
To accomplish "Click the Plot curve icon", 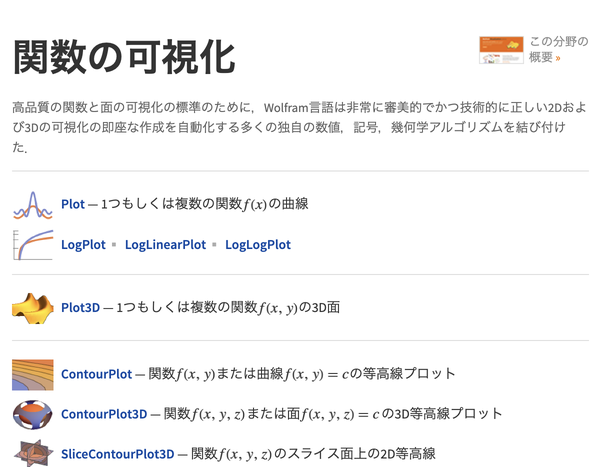I will [32, 204].
